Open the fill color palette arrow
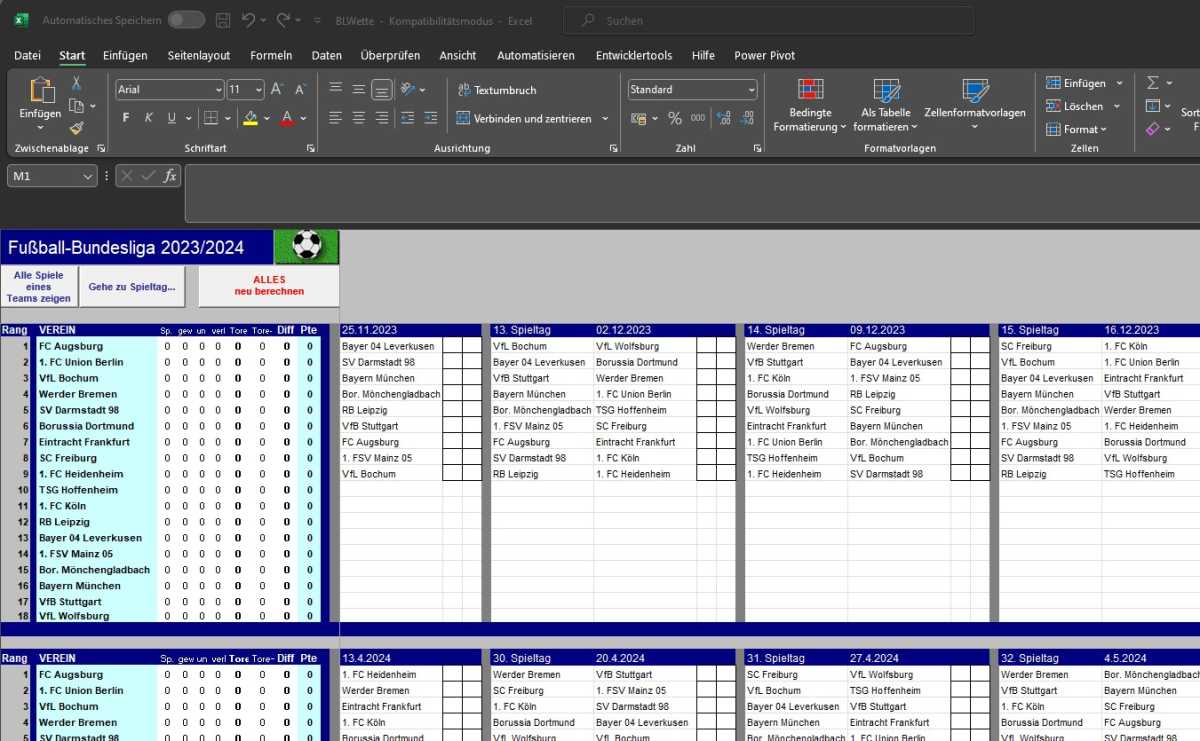The image size is (1200, 741). [x=266, y=118]
